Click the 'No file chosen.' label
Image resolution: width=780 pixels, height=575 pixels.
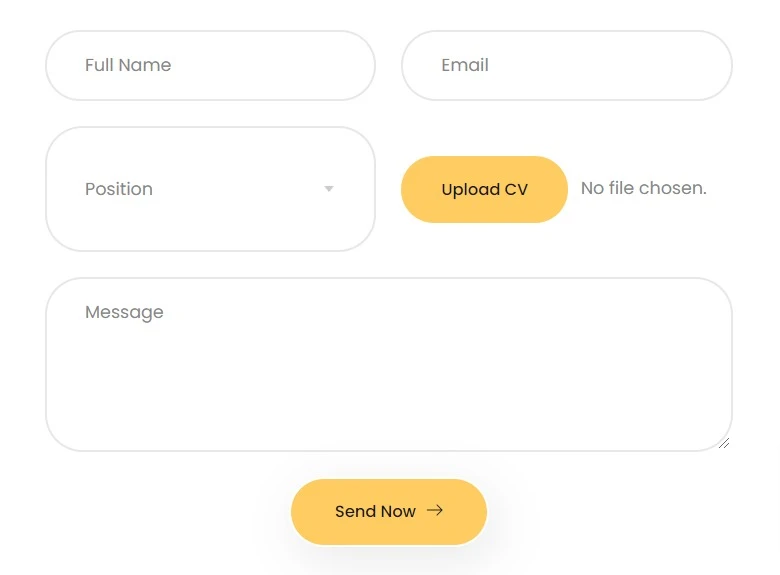coord(644,188)
